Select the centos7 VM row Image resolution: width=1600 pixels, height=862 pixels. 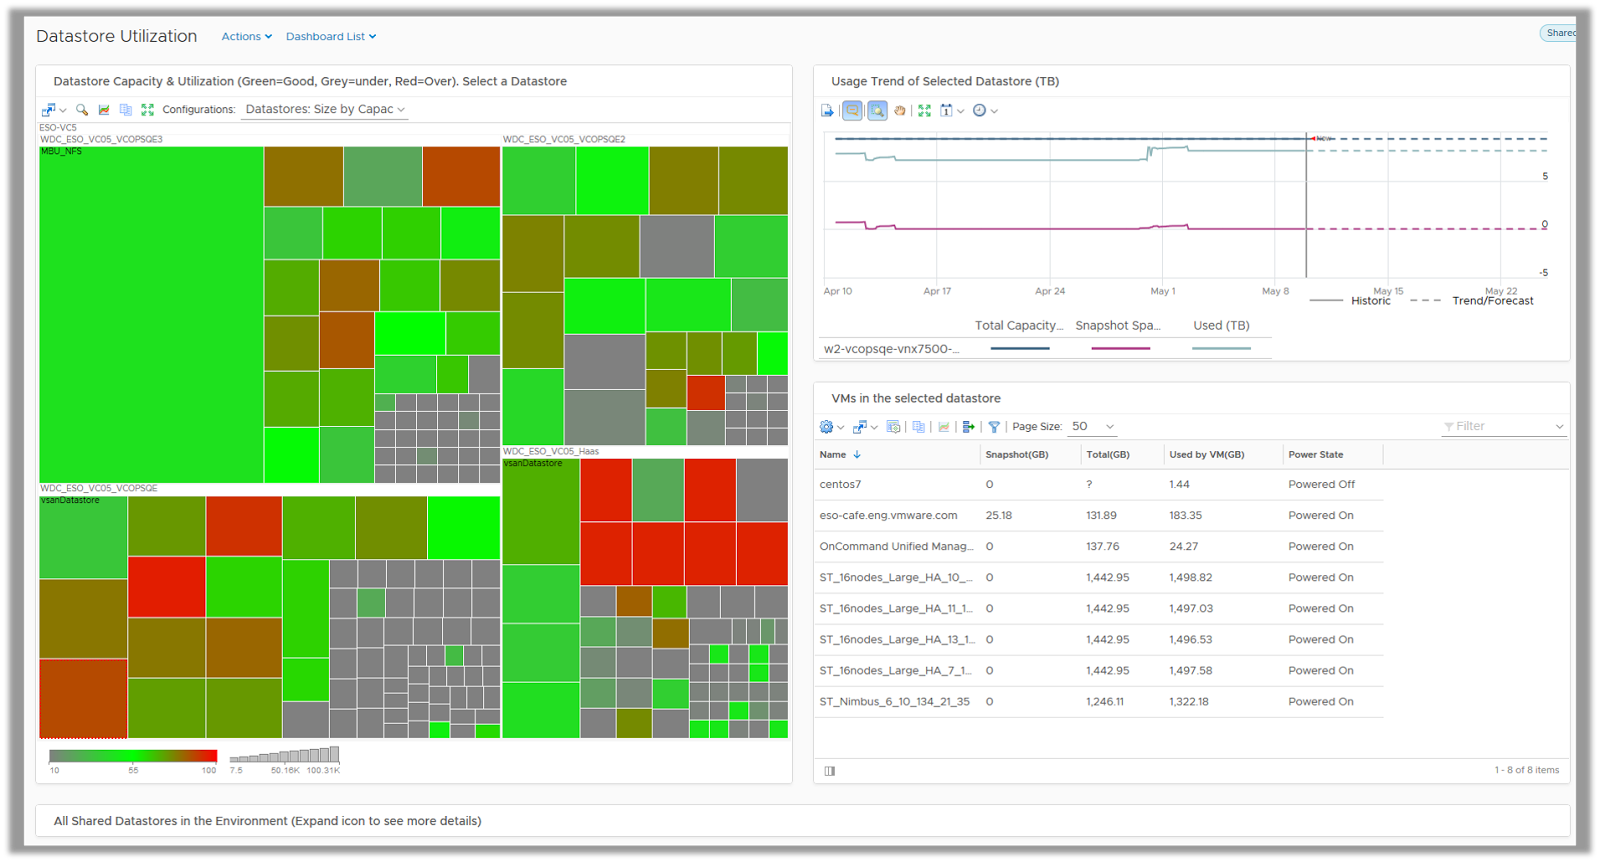[840, 485]
